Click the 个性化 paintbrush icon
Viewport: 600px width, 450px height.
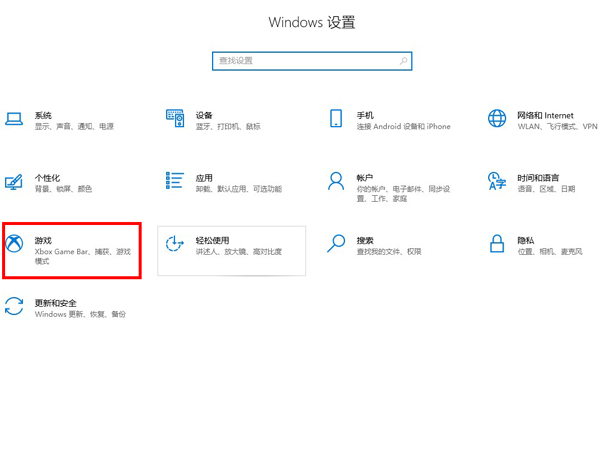tap(14, 182)
